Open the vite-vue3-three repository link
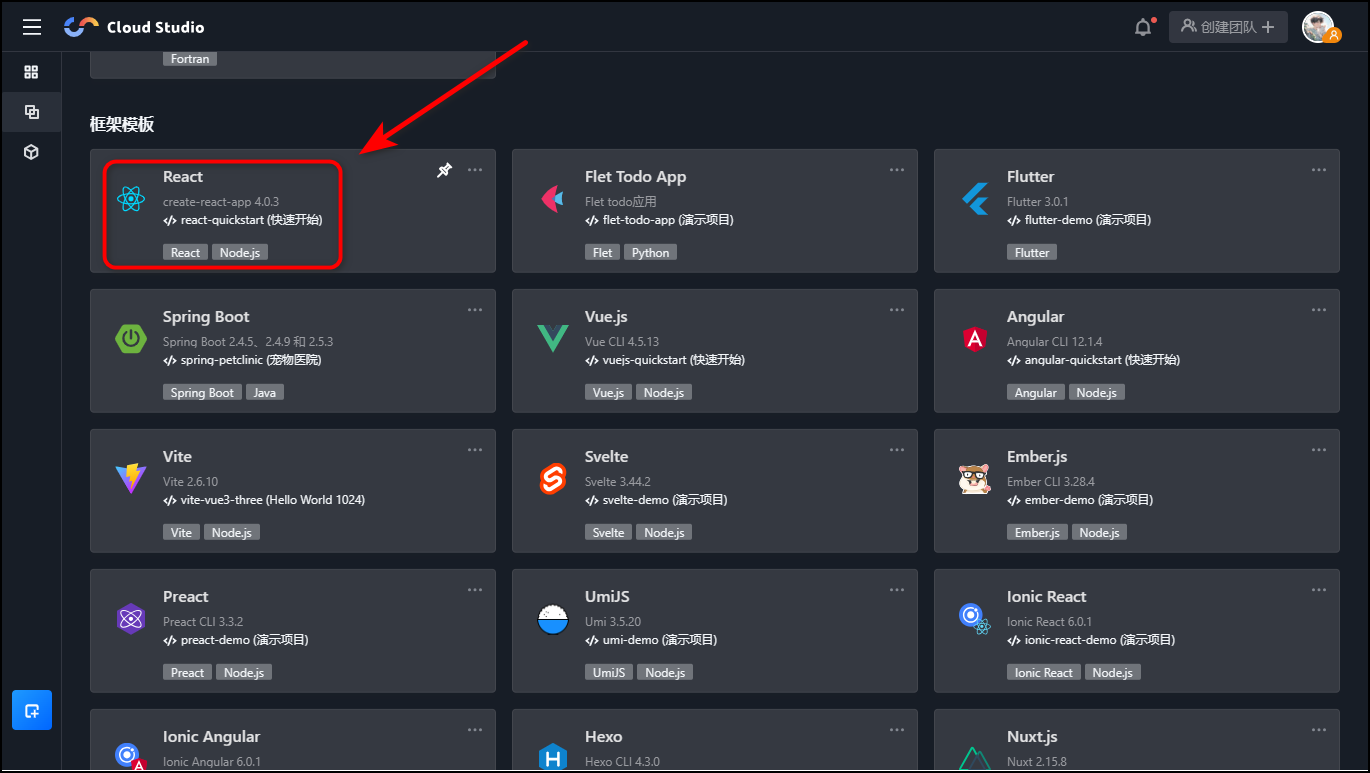The image size is (1370, 773). tap(264, 500)
